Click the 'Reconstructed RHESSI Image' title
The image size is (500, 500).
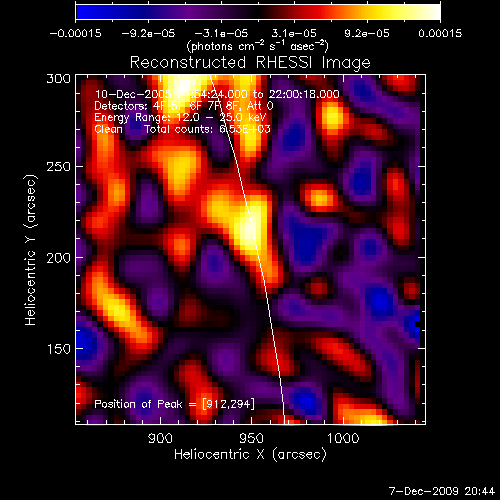[x=250, y=63]
